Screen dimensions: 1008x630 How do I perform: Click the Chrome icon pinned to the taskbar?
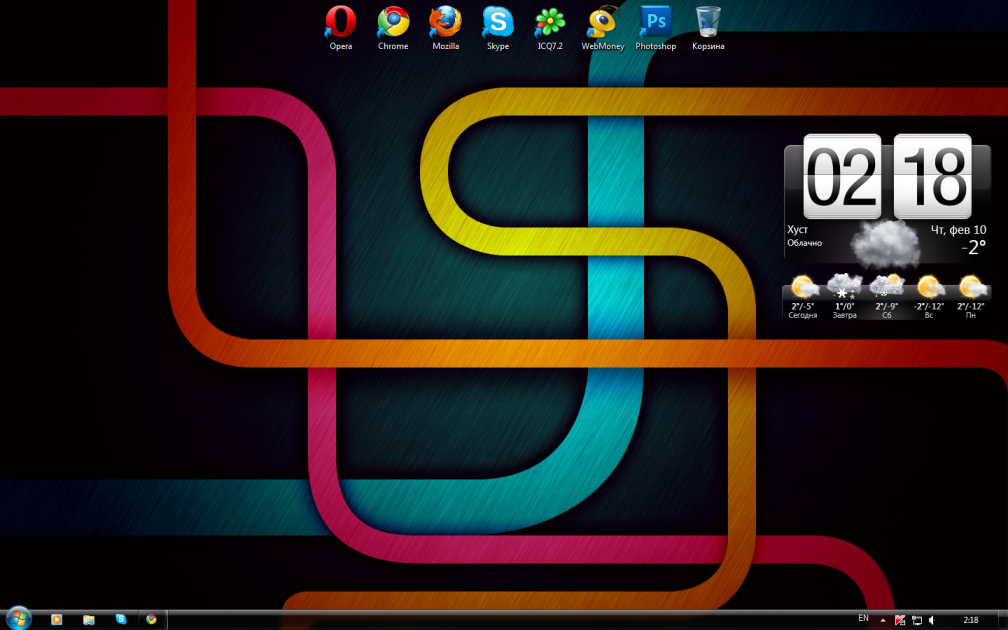(151, 620)
